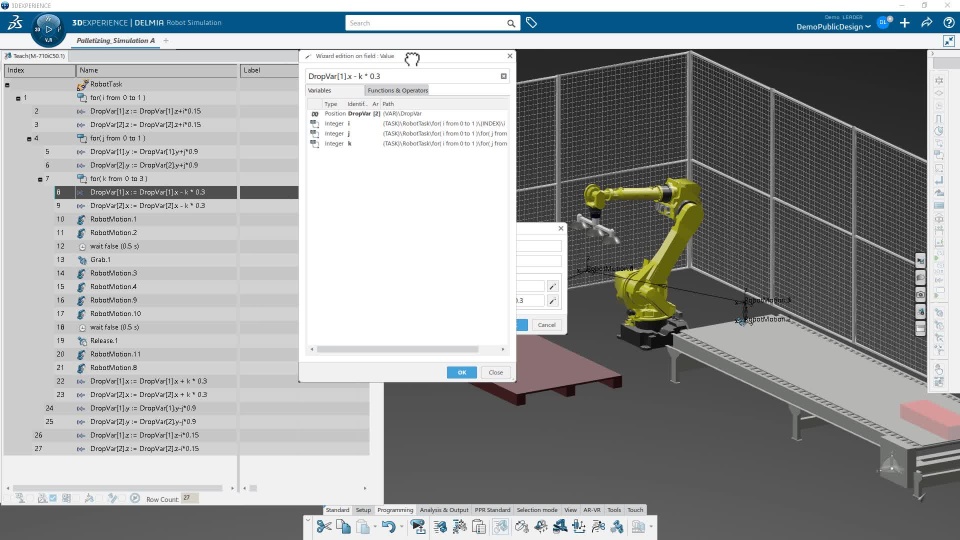Click the Label column header
The height and width of the screenshot is (540, 960).
click(x=269, y=70)
